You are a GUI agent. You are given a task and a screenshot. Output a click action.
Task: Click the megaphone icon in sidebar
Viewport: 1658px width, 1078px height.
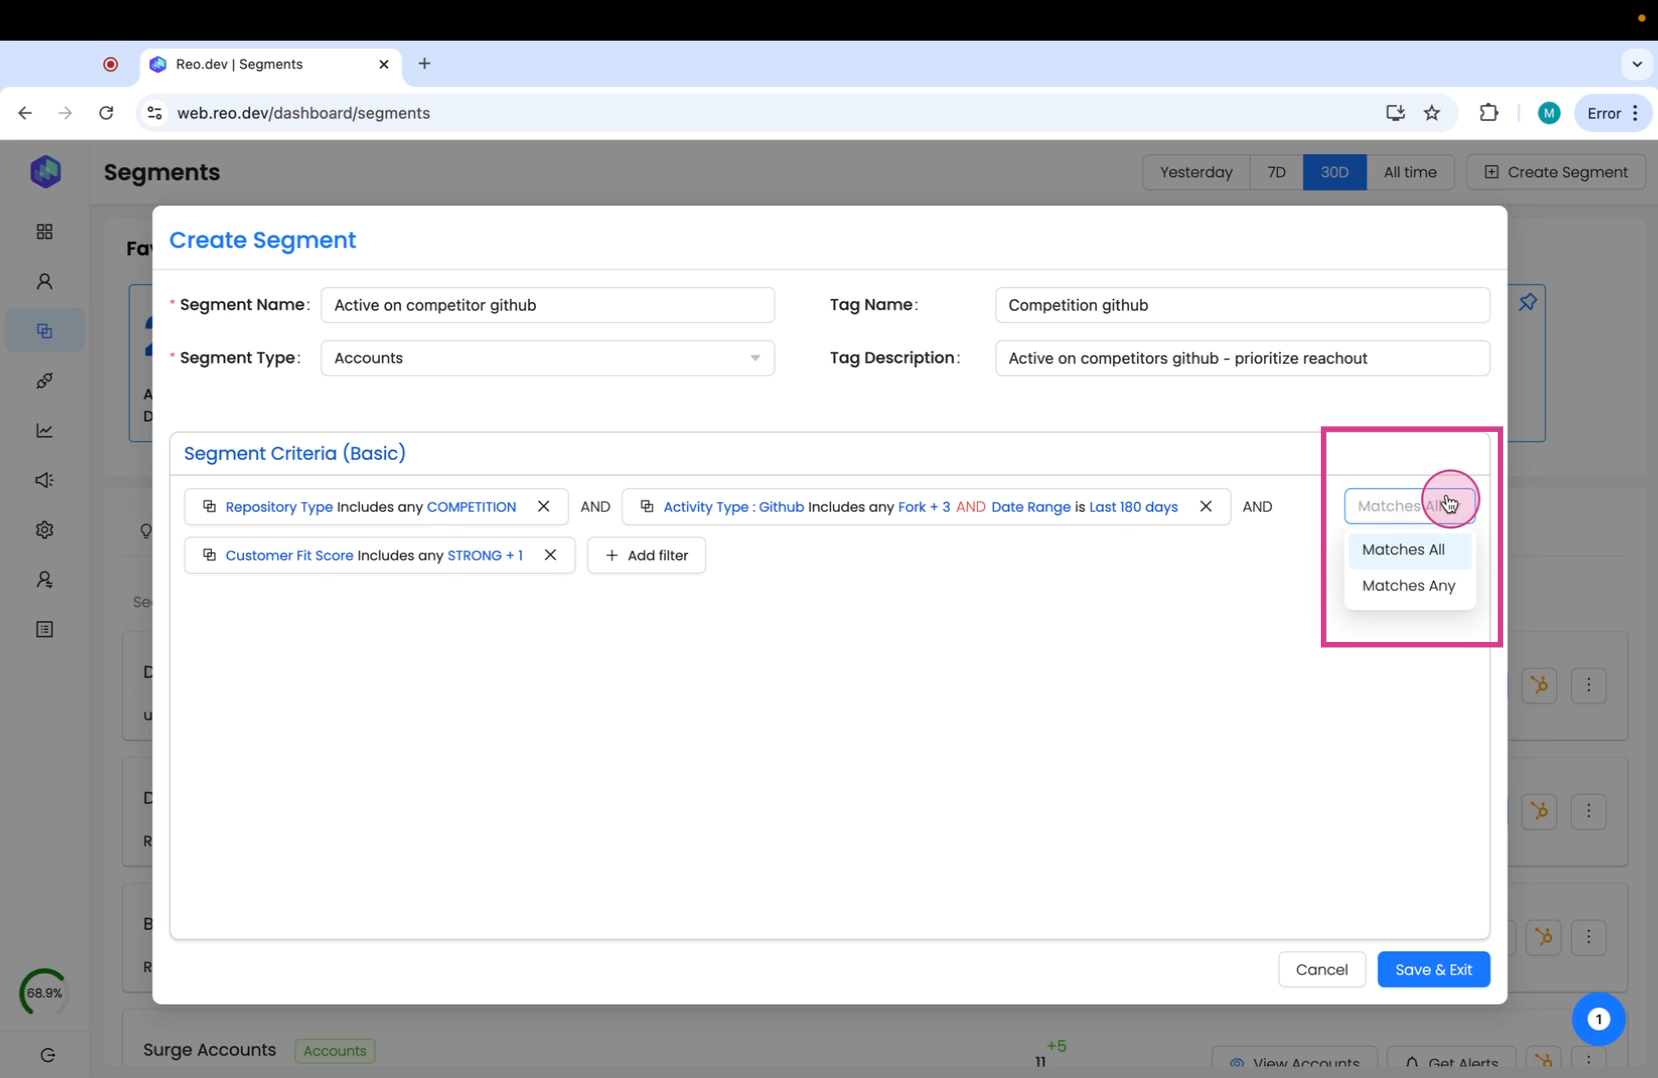45,481
